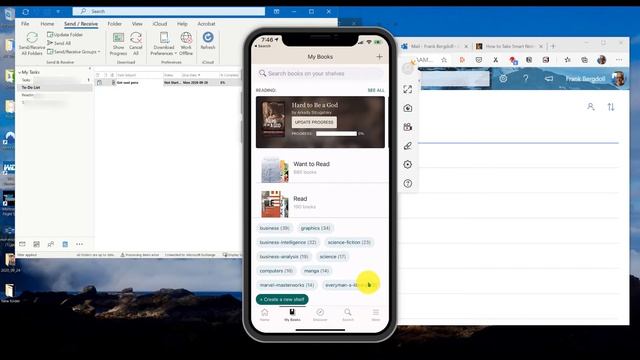The height and width of the screenshot is (360, 640).
Task: Click the help icon in side toolbar
Action: tap(407, 183)
